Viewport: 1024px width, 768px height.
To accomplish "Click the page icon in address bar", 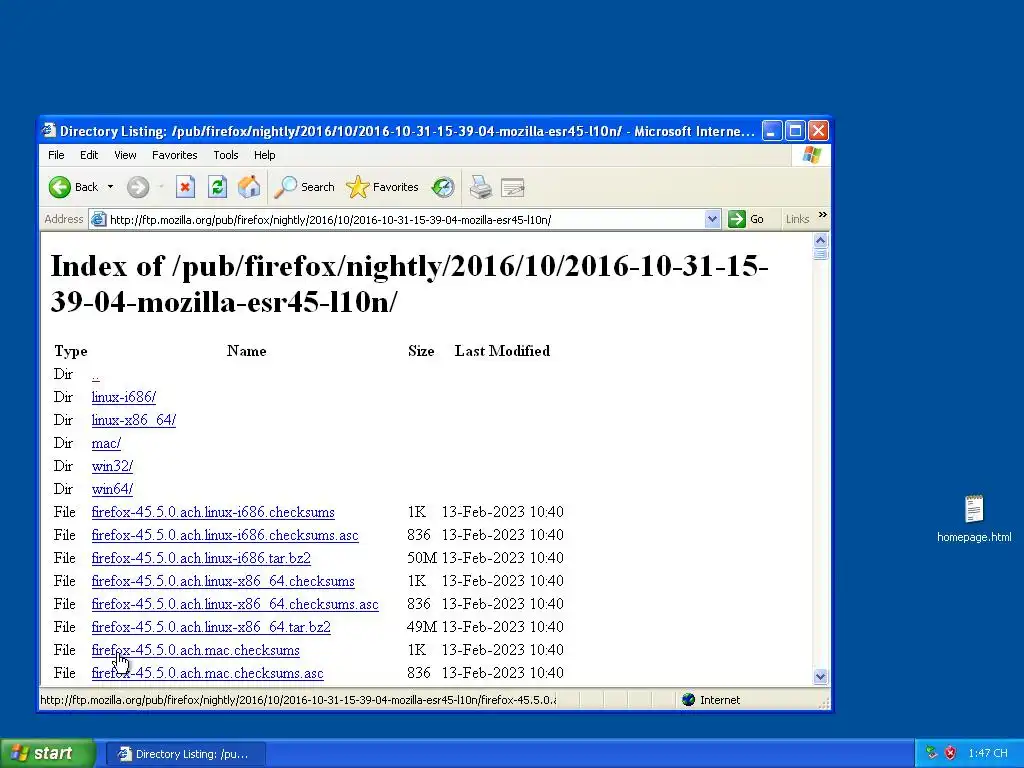I will tap(99, 219).
